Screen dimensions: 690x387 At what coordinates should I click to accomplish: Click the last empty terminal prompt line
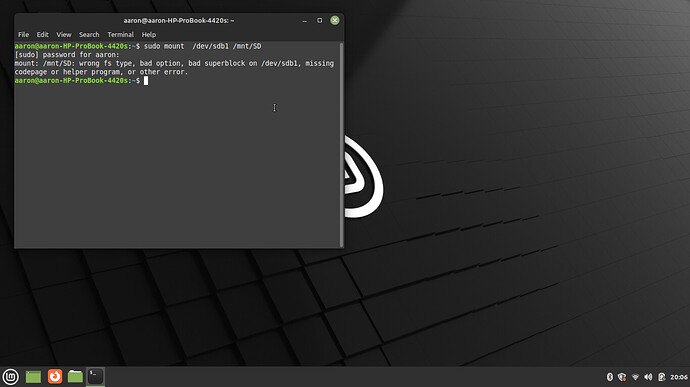81,81
